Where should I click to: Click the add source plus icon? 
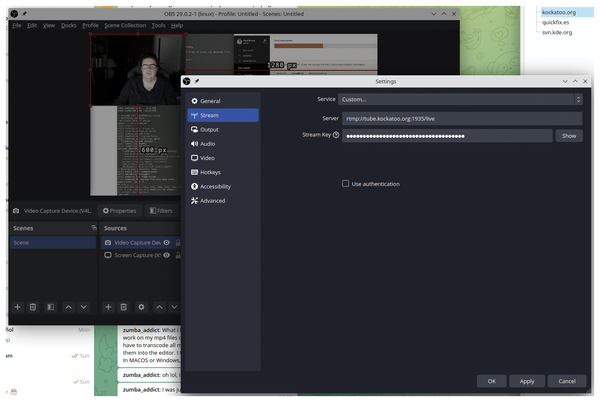point(107,307)
